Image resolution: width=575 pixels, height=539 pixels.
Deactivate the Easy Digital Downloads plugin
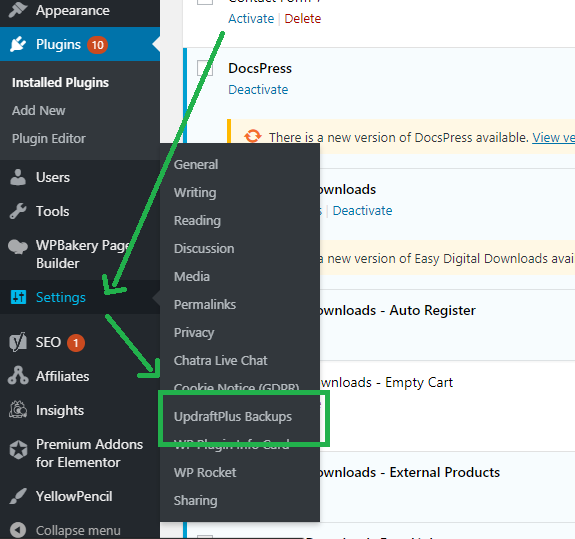pos(362,210)
